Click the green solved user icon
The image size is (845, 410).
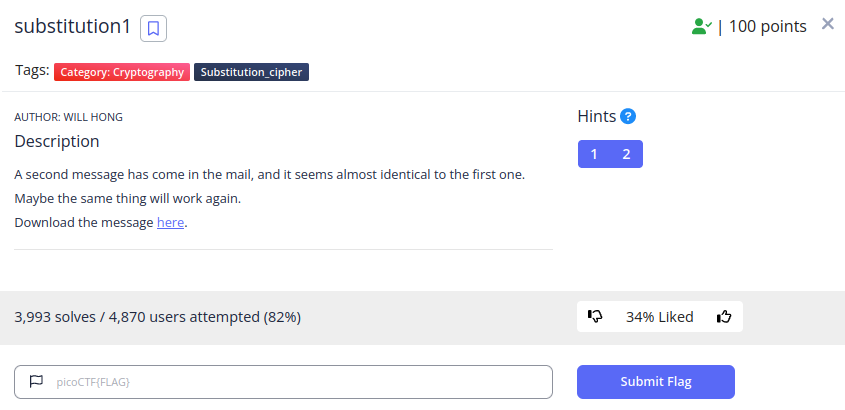702,26
